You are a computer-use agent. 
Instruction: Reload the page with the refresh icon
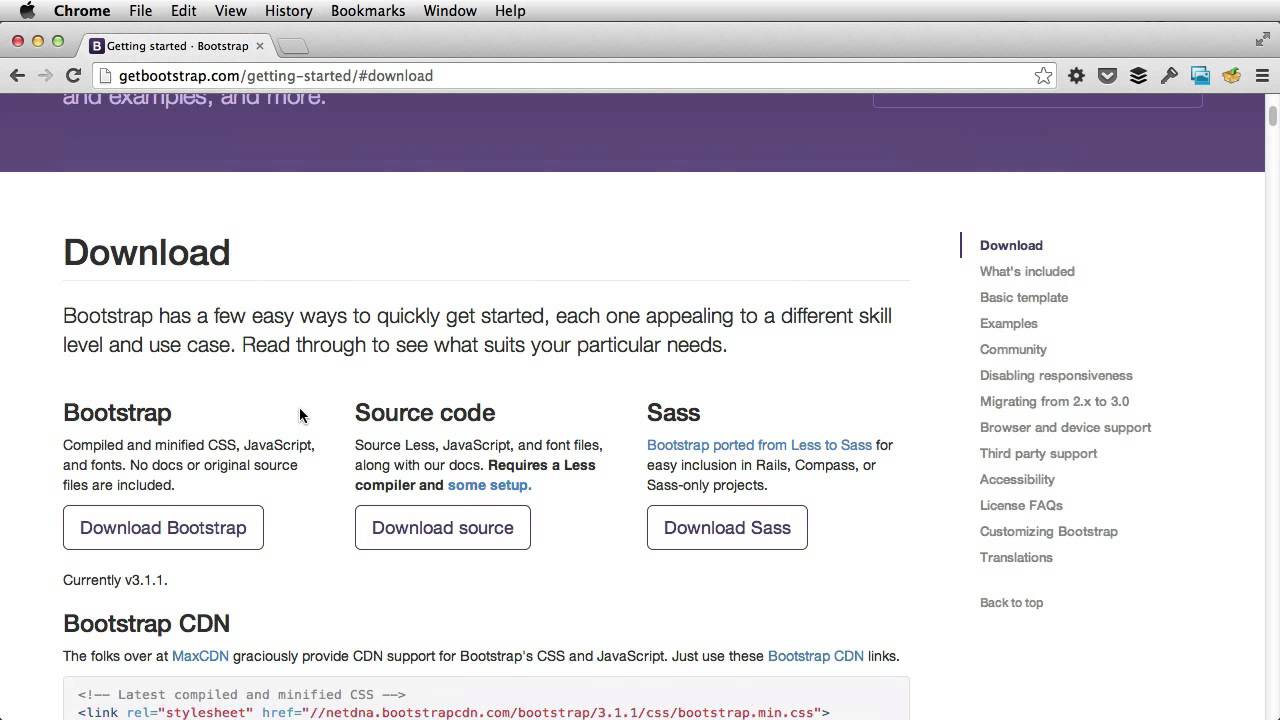point(73,75)
